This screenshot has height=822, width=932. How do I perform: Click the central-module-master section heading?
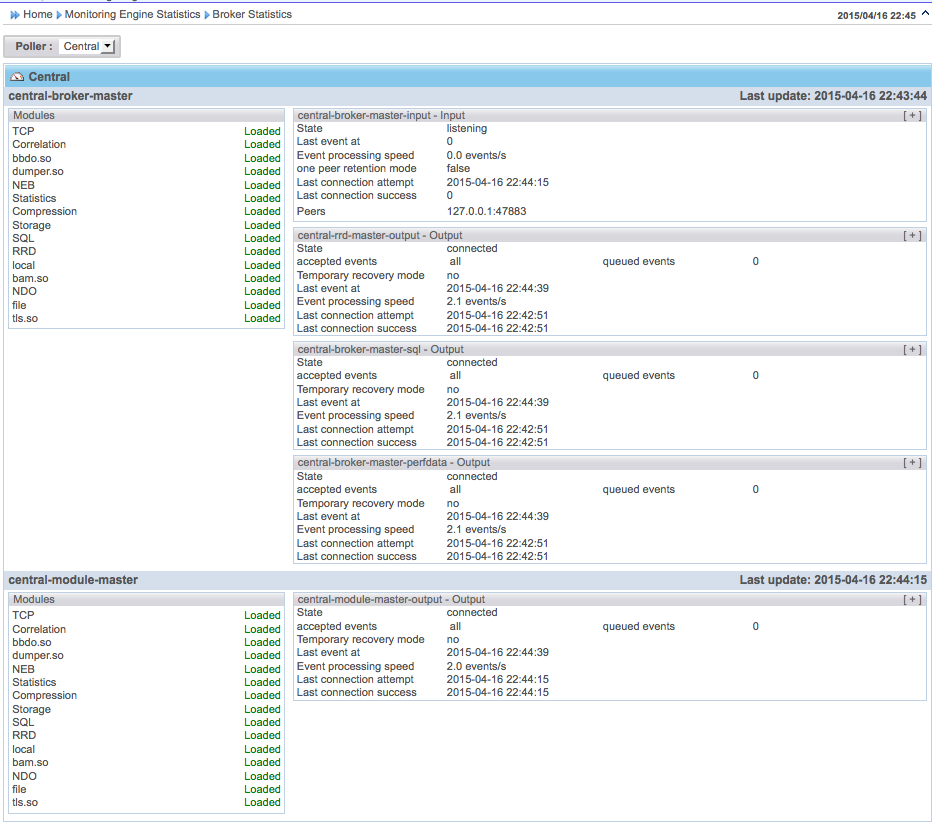coord(73,580)
